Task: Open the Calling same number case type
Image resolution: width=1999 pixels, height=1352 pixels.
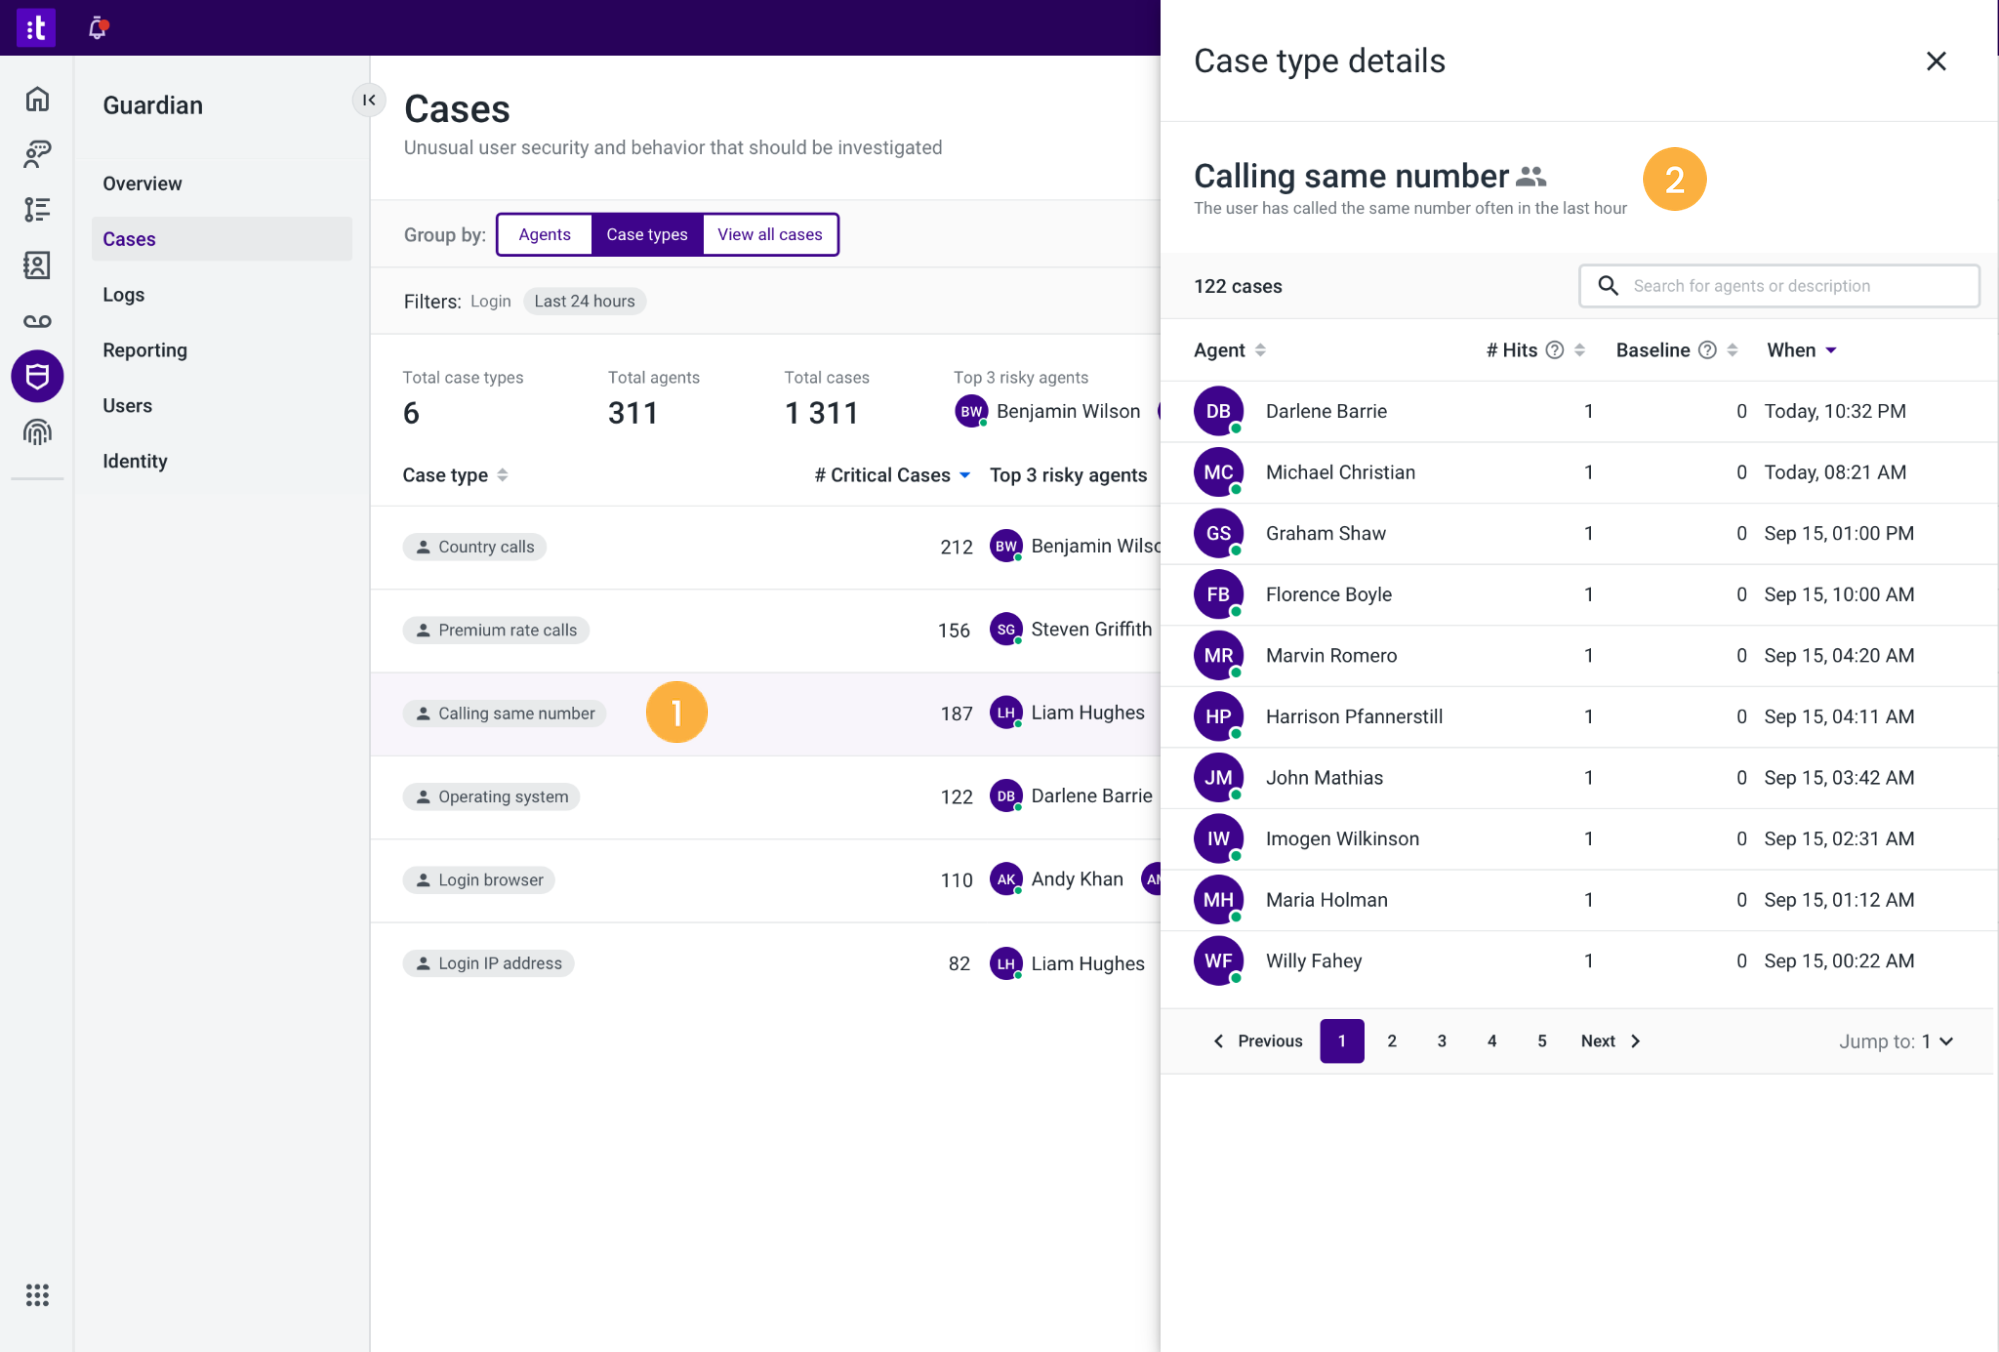Action: coord(505,713)
